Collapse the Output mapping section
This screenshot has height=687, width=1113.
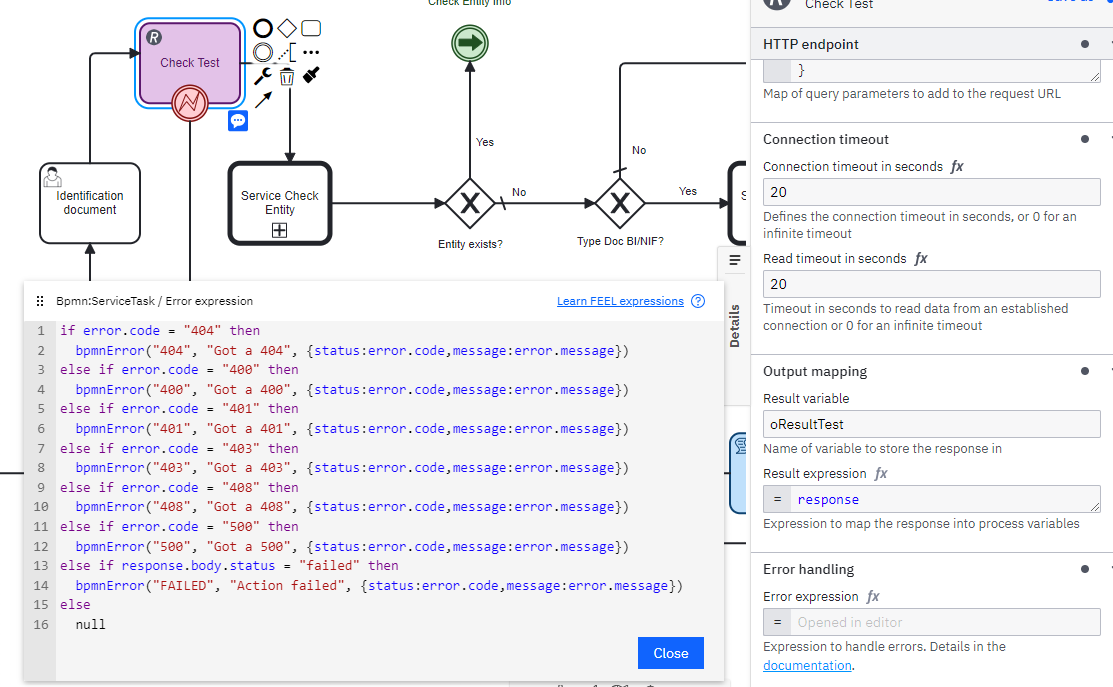coord(931,371)
